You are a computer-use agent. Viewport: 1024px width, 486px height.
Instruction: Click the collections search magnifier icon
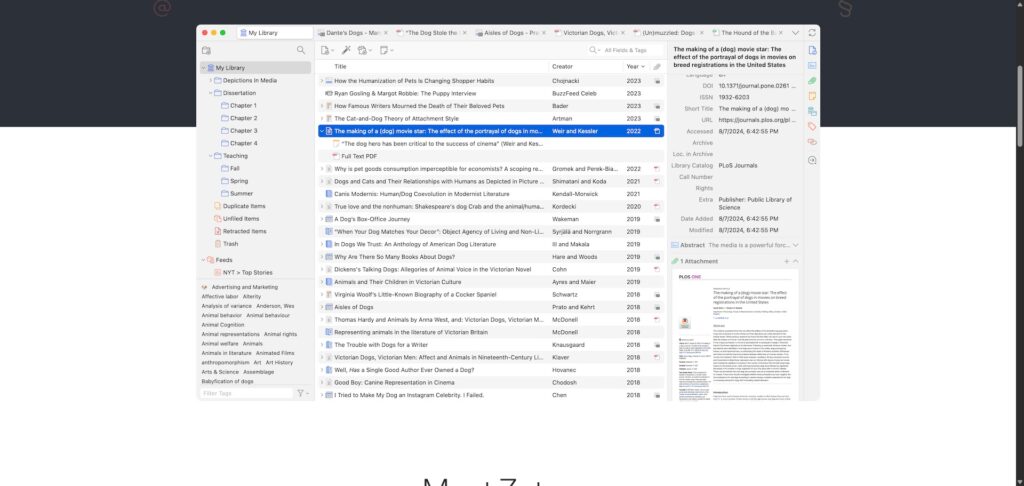tap(301, 50)
